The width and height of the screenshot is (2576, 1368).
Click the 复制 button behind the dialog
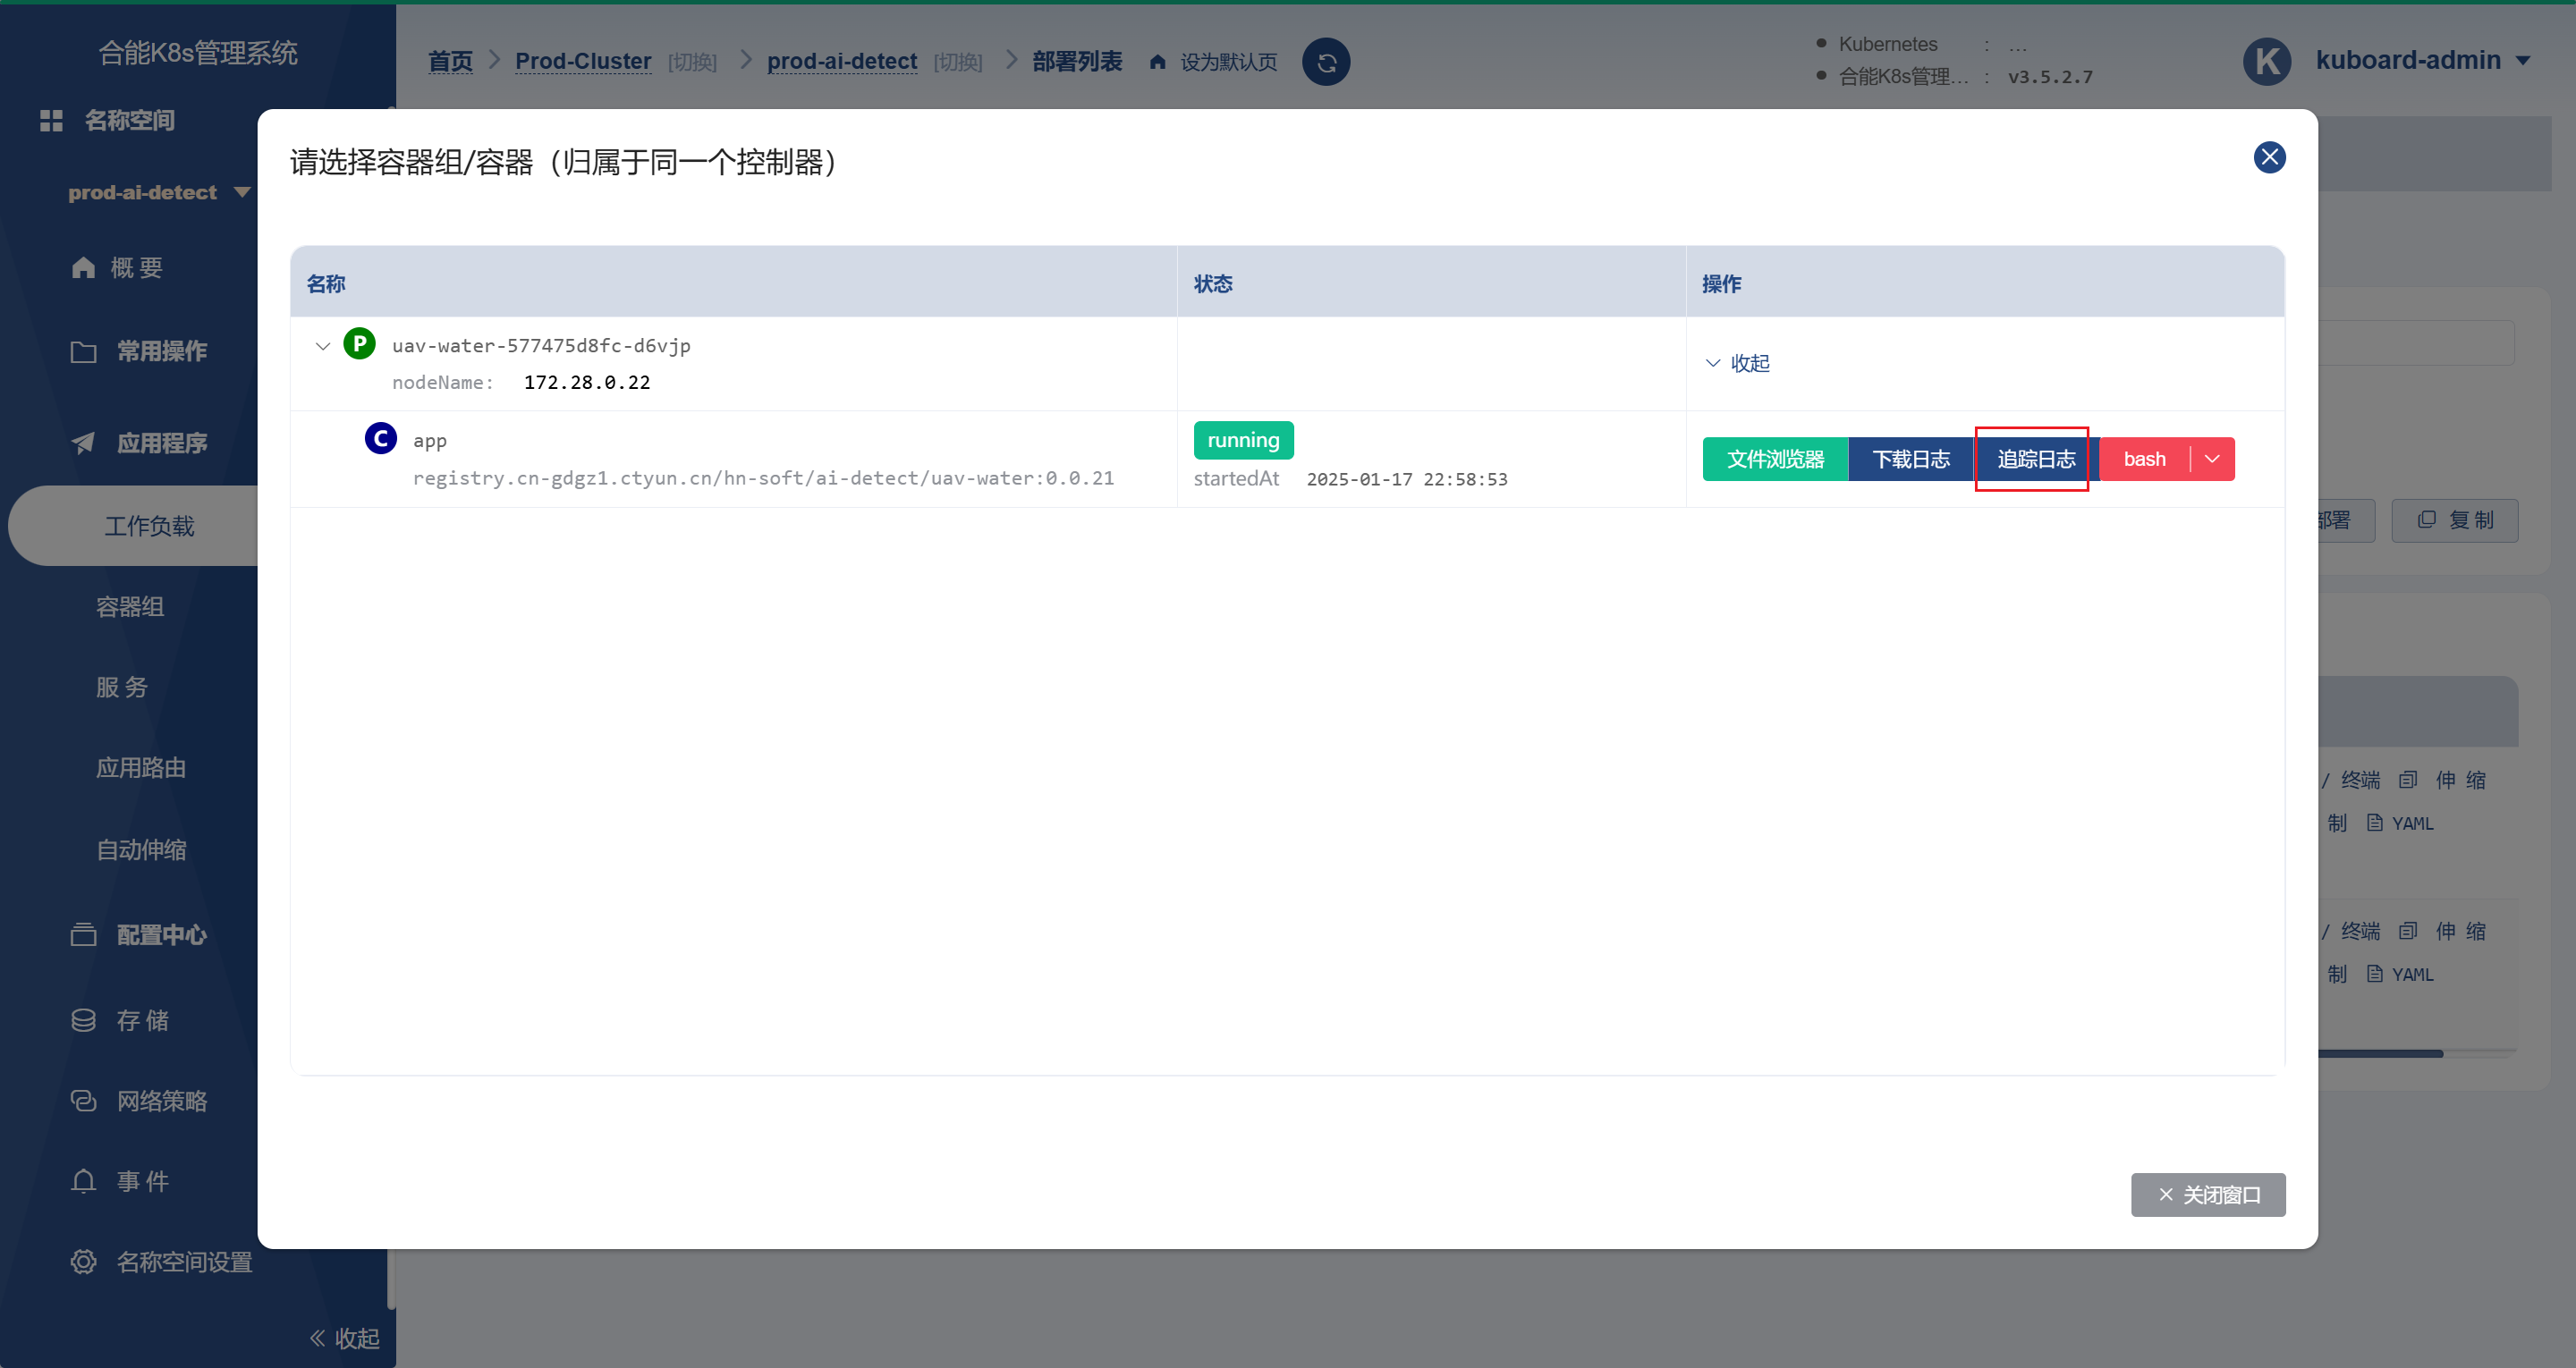pos(2455,520)
